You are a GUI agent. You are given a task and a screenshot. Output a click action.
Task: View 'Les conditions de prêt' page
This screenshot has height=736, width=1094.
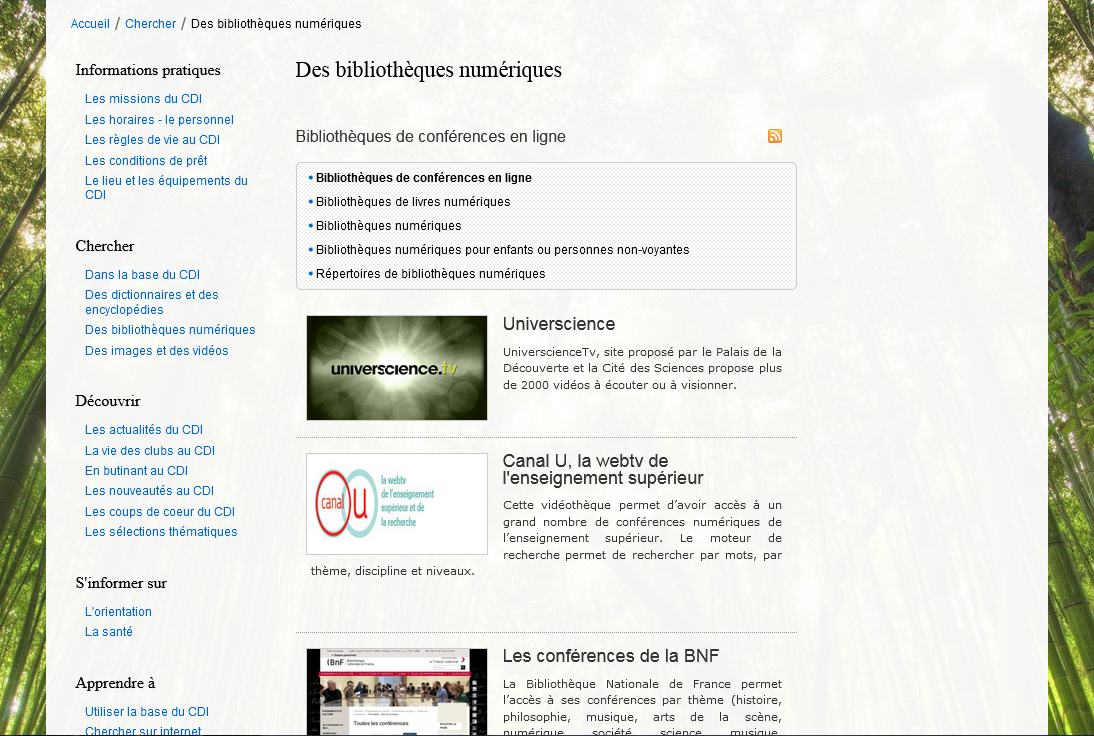(x=146, y=161)
